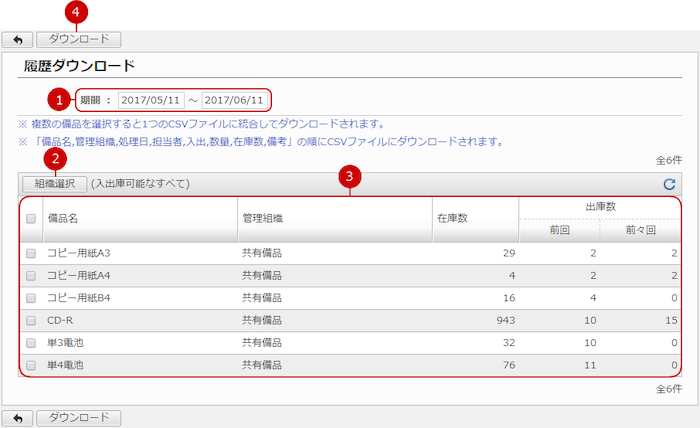Check the コピー用紙A4 row checkbox

(x=31, y=276)
